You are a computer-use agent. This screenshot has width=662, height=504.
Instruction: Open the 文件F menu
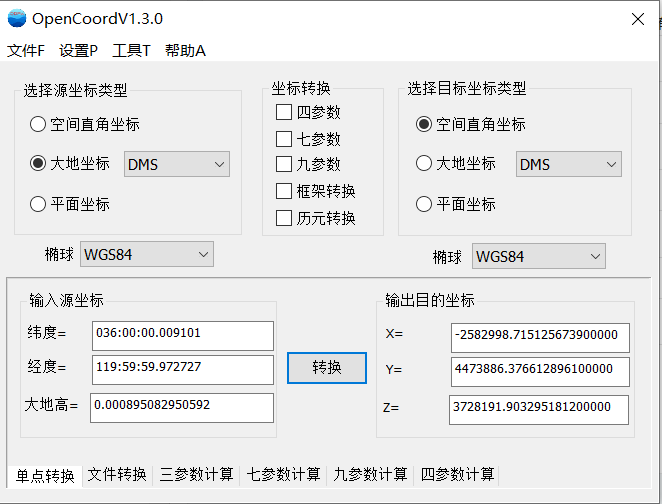coord(26,50)
